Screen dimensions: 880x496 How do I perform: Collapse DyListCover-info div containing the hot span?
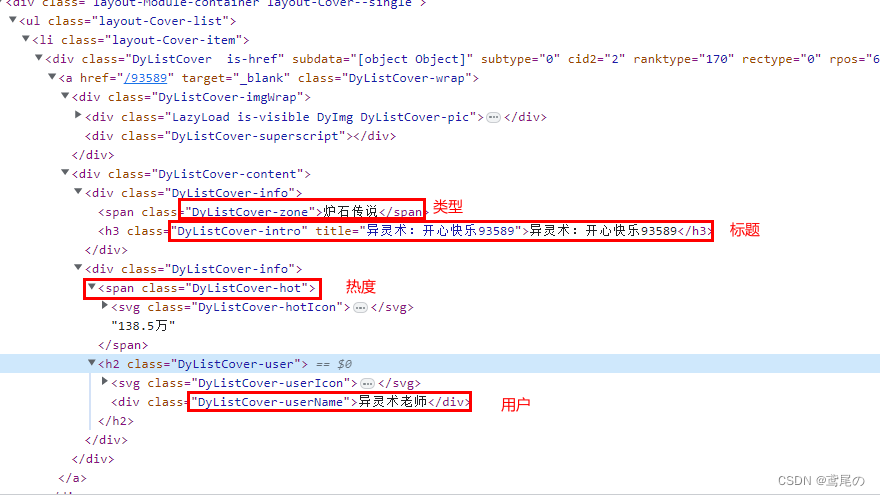click(x=78, y=268)
